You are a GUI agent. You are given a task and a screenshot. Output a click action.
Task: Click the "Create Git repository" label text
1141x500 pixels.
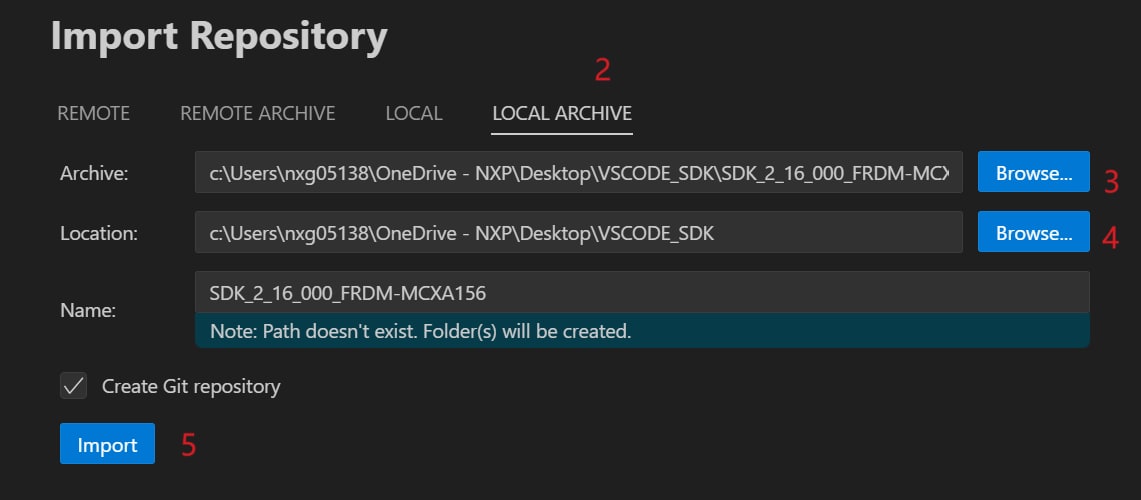pyautogui.click(x=191, y=386)
